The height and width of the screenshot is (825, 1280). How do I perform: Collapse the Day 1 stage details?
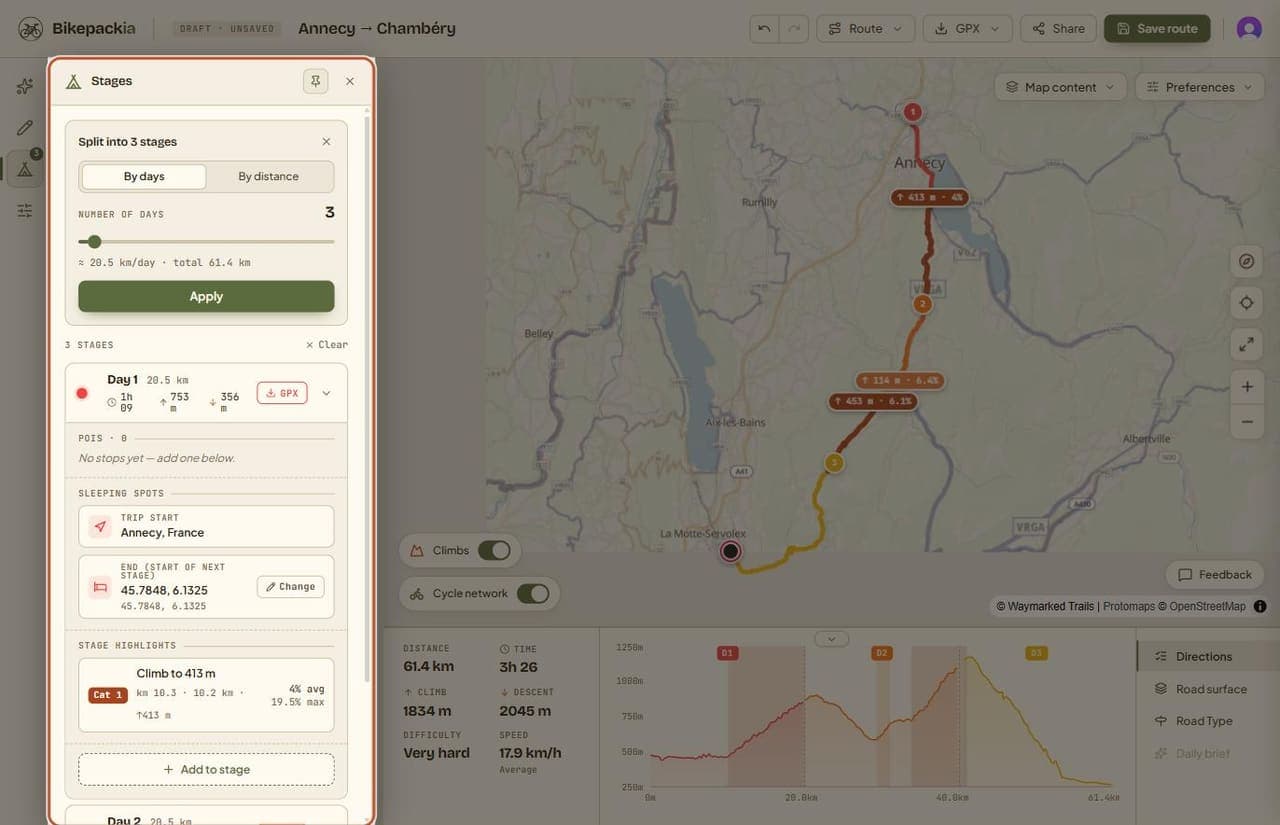(x=326, y=393)
